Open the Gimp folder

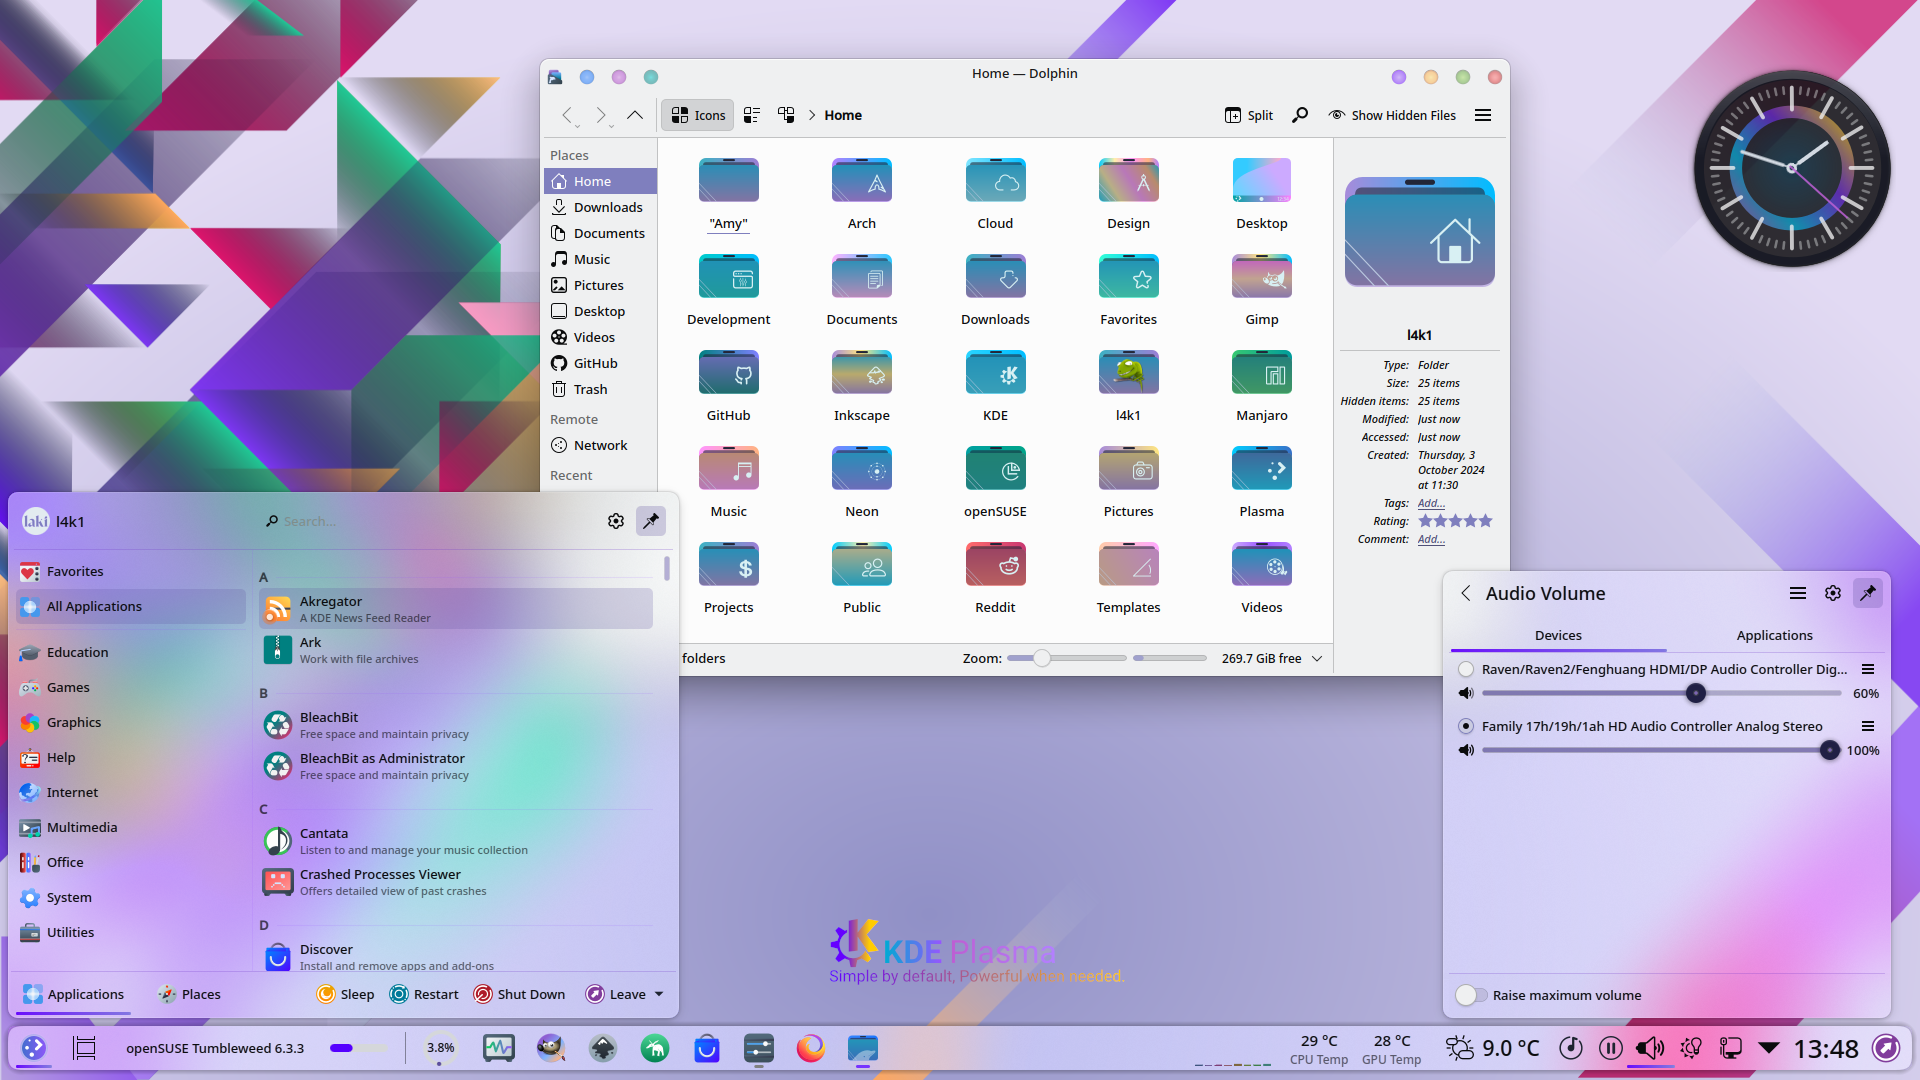pyautogui.click(x=1261, y=291)
